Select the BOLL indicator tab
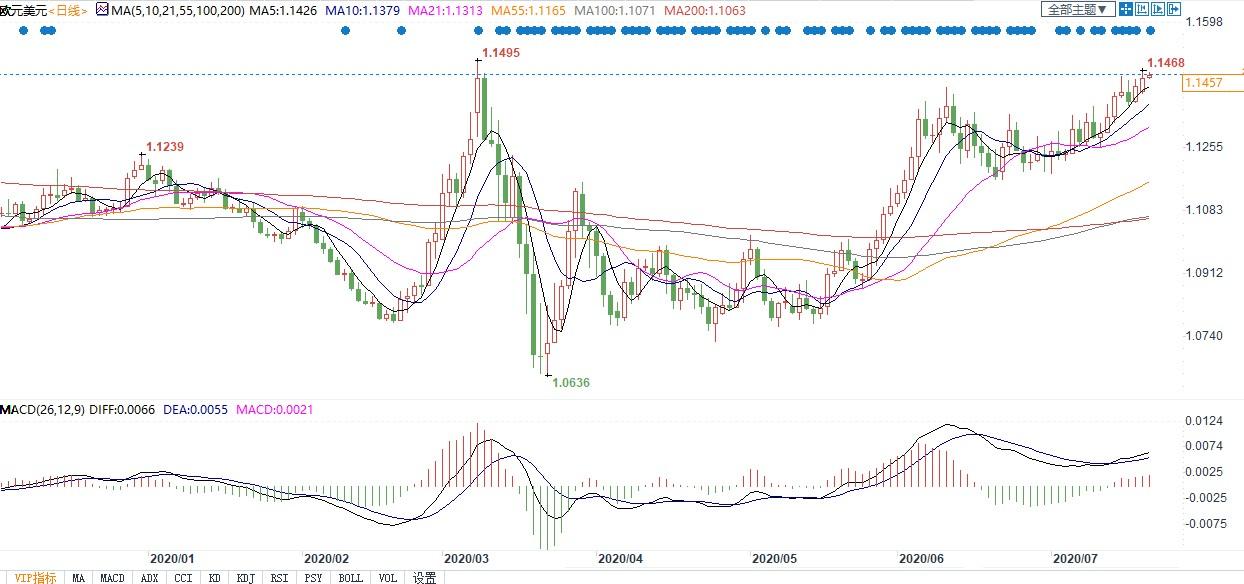Viewport: 1244px width, 584px height. 350,577
